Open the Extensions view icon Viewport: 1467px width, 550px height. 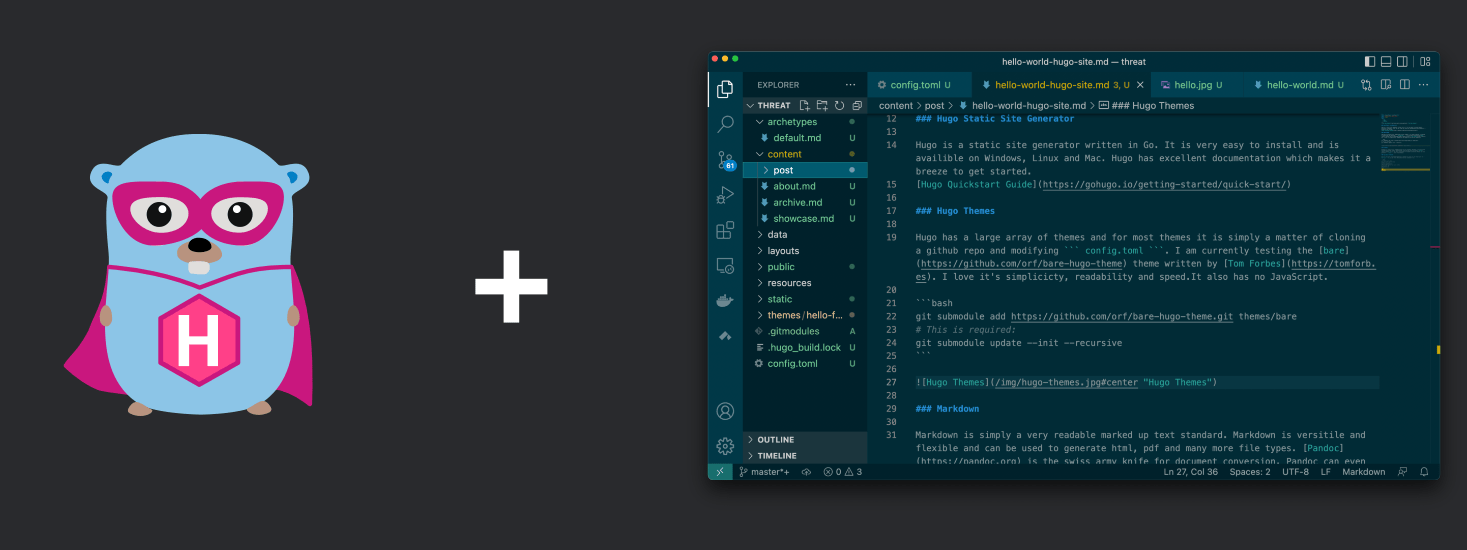pos(725,231)
